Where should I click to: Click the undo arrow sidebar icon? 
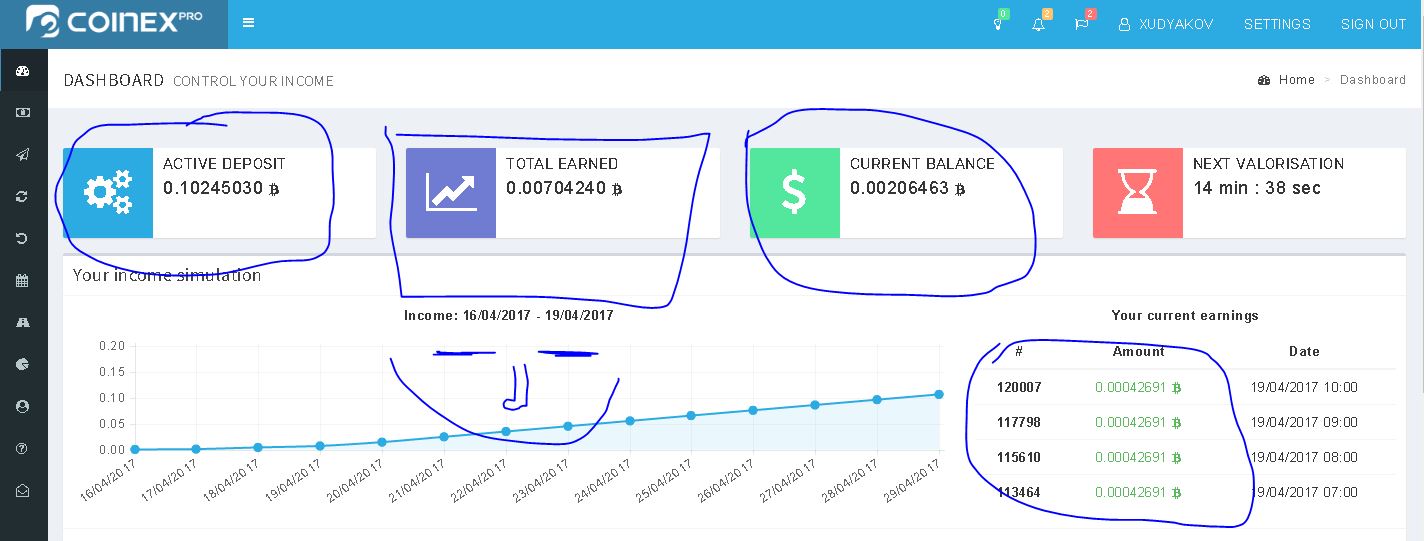(23, 238)
